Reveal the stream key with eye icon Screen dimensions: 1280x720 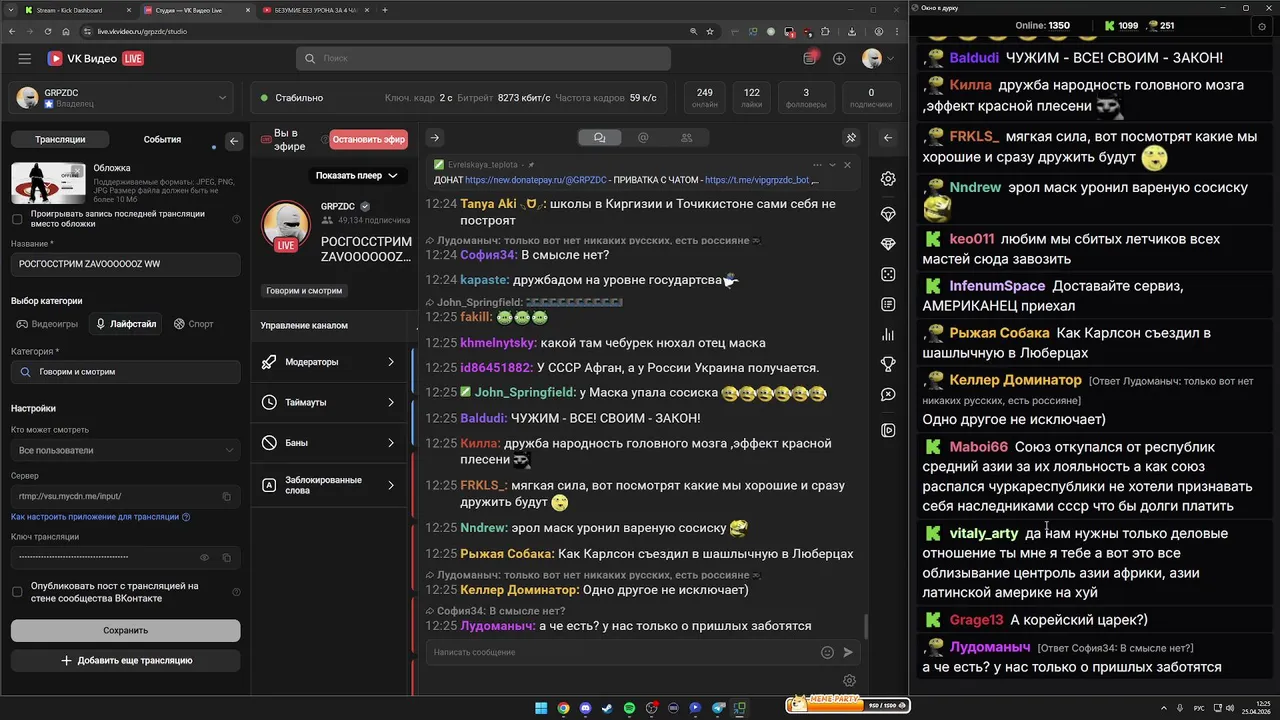click(205, 557)
